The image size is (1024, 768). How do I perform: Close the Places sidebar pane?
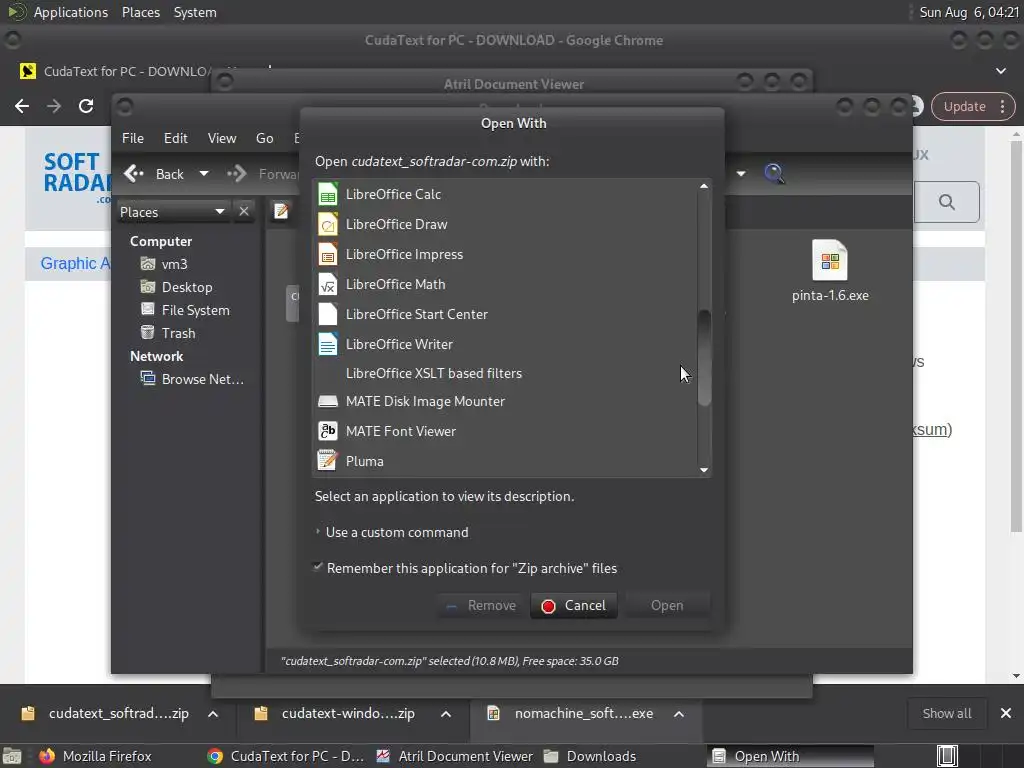coord(244,212)
